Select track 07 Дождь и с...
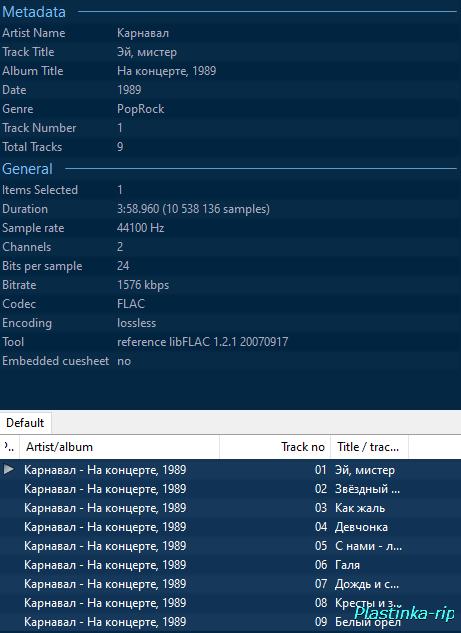This screenshot has height=633, width=461. click(230, 584)
